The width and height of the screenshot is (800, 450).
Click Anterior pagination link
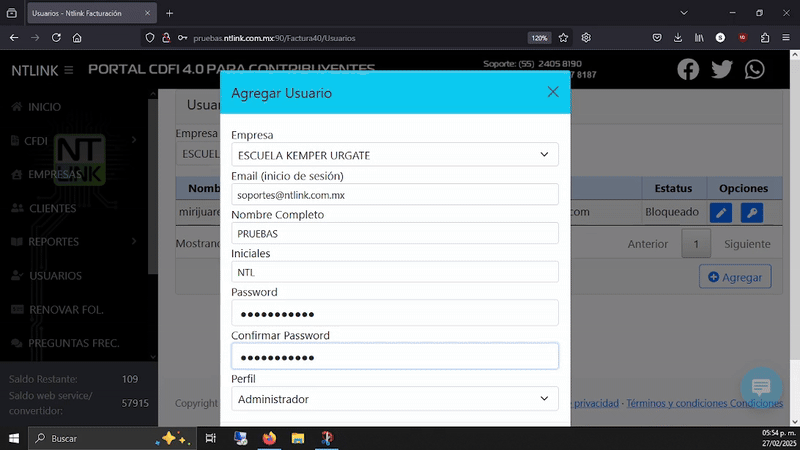click(647, 244)
